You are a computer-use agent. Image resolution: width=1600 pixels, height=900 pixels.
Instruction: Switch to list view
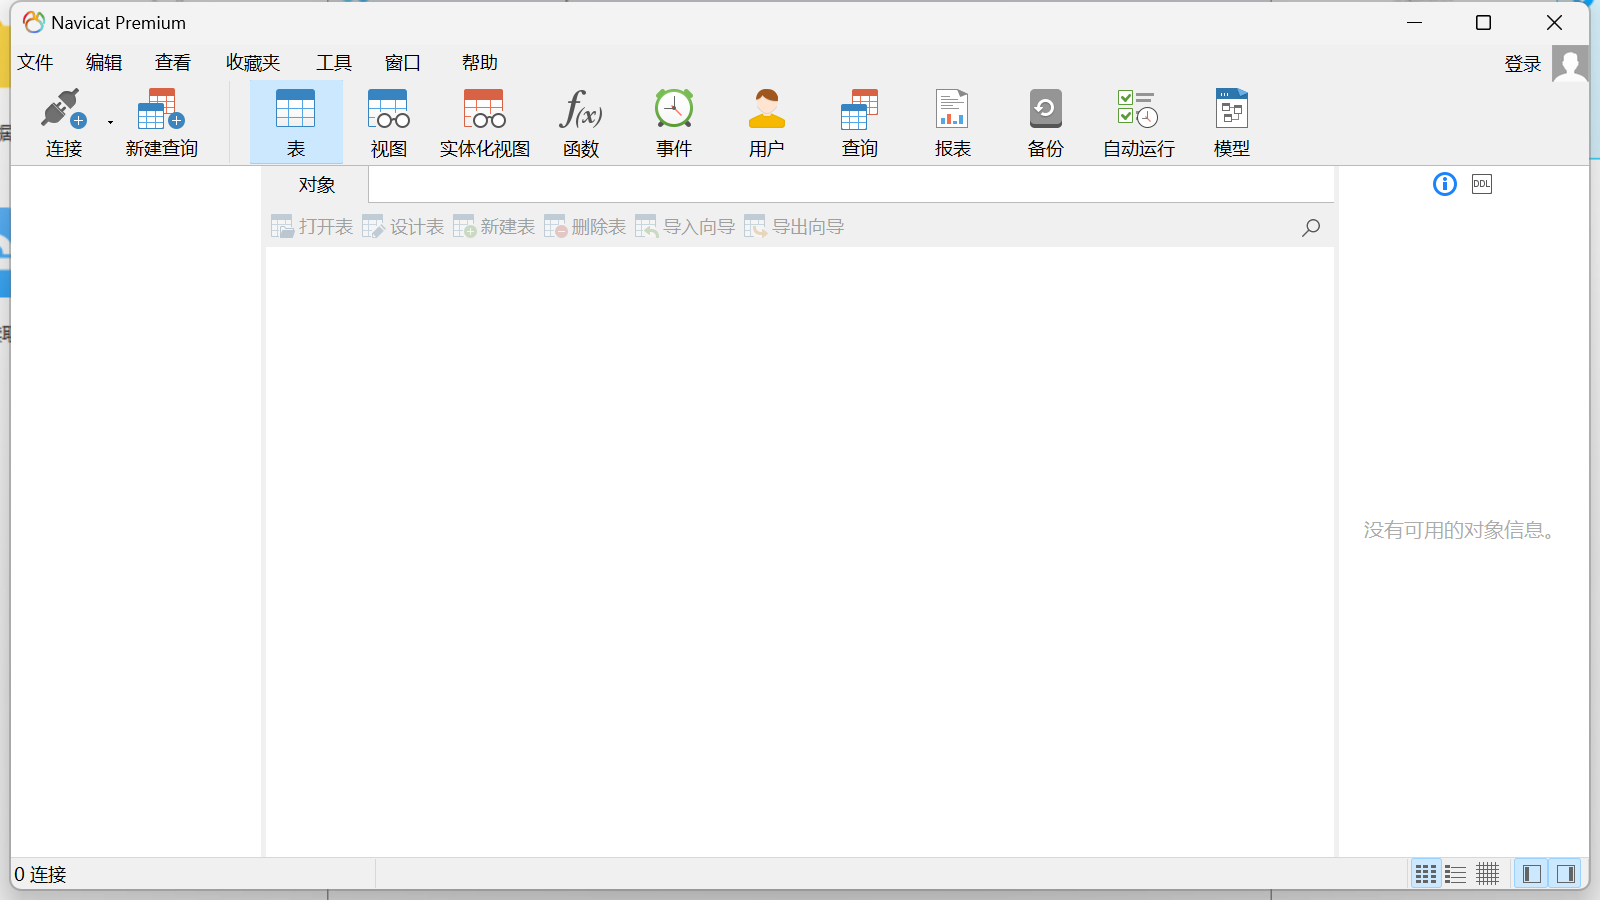pyautogui.click(x=1456, y=874)
